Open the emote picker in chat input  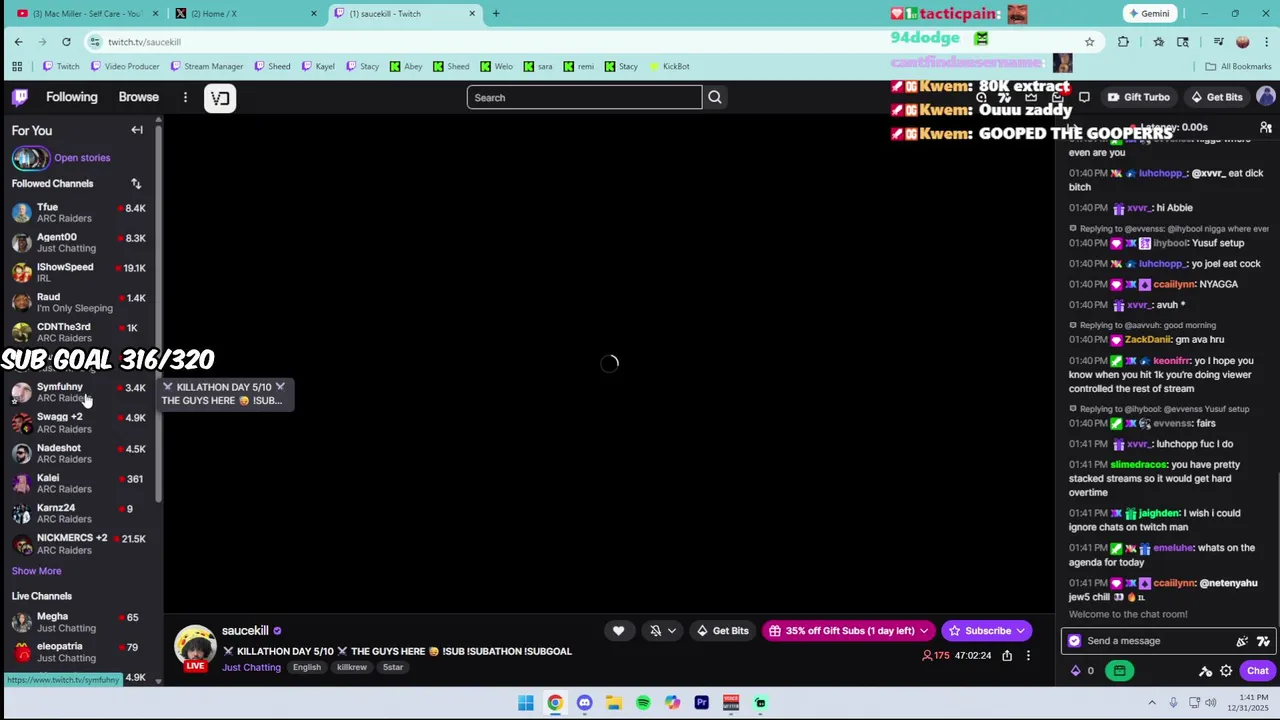[x=1263, y=641]
